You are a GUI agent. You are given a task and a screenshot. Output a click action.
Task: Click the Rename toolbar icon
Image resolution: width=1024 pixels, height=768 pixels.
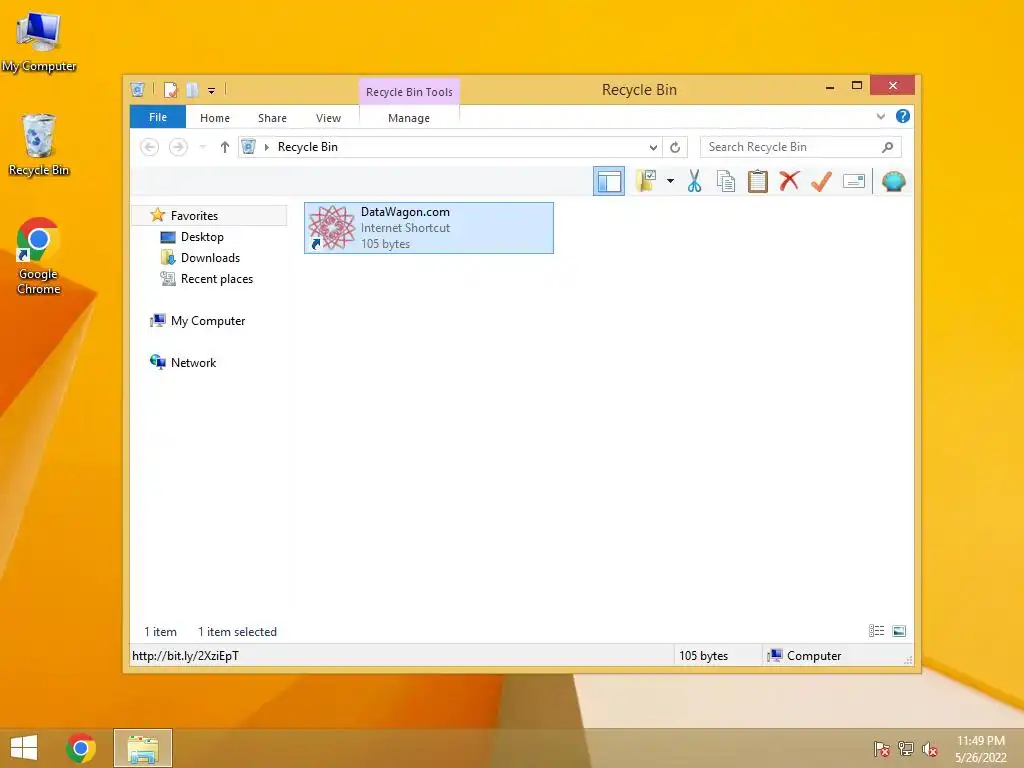pos(854,181)
